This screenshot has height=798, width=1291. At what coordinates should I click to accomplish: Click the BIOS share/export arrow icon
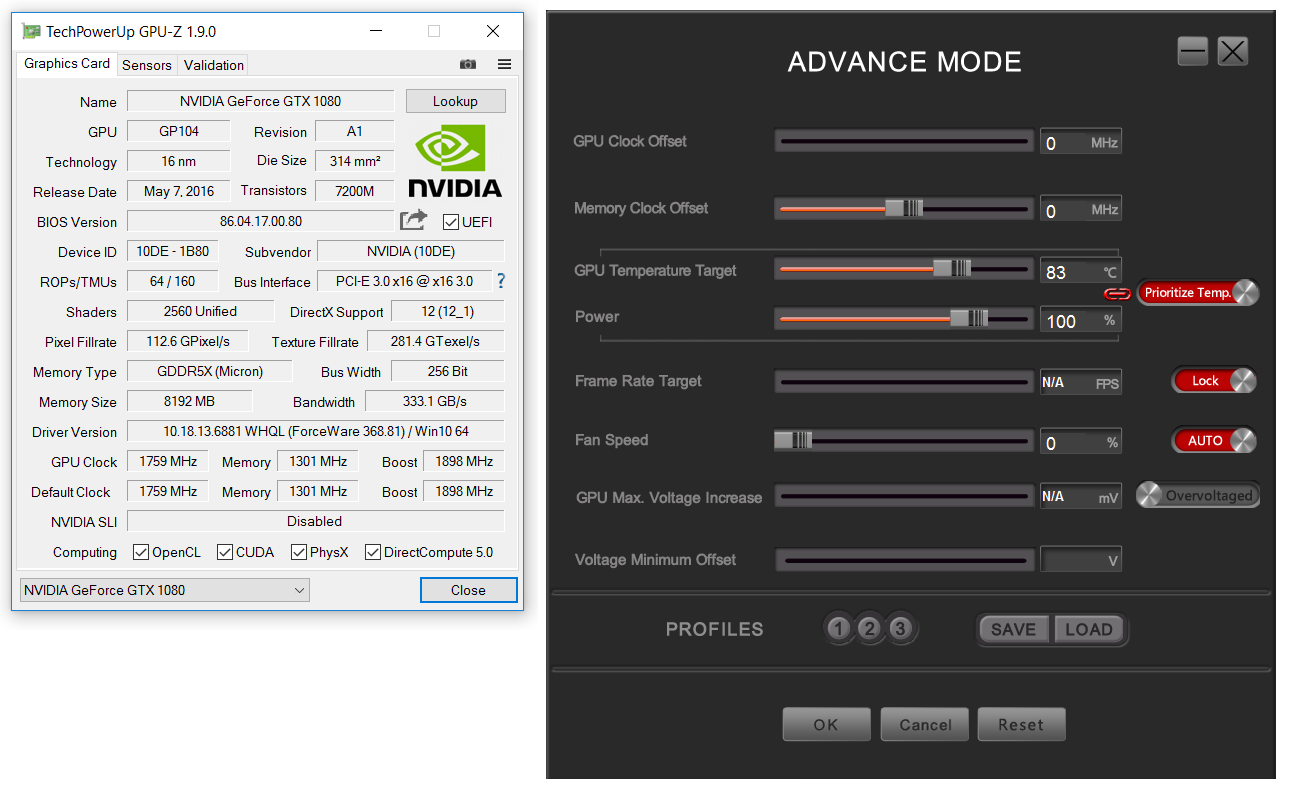[413, 221]
